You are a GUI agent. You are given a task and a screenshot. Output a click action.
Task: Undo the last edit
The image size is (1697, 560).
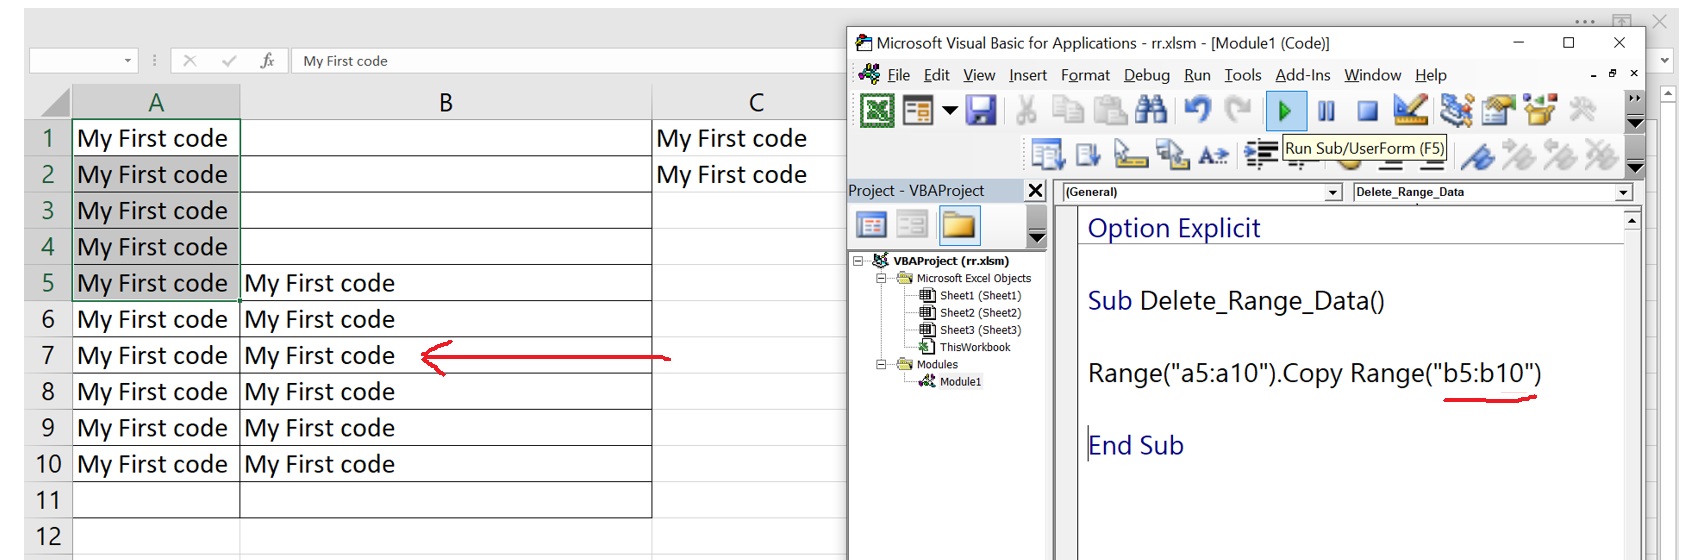pos(1197,110)
